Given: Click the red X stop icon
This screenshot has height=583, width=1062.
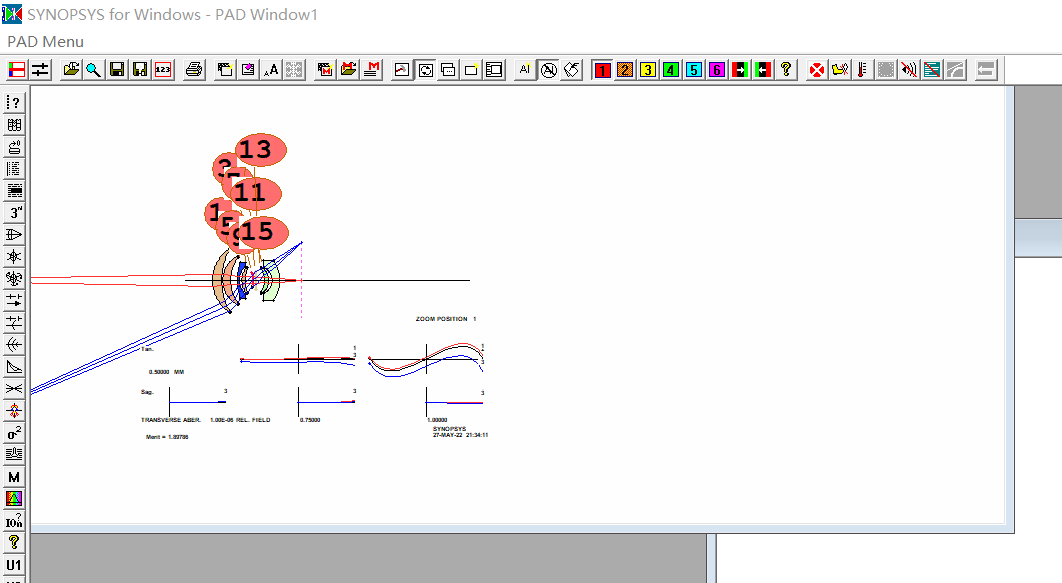Looking at the screenshot, I should click(x=817, y=70).
